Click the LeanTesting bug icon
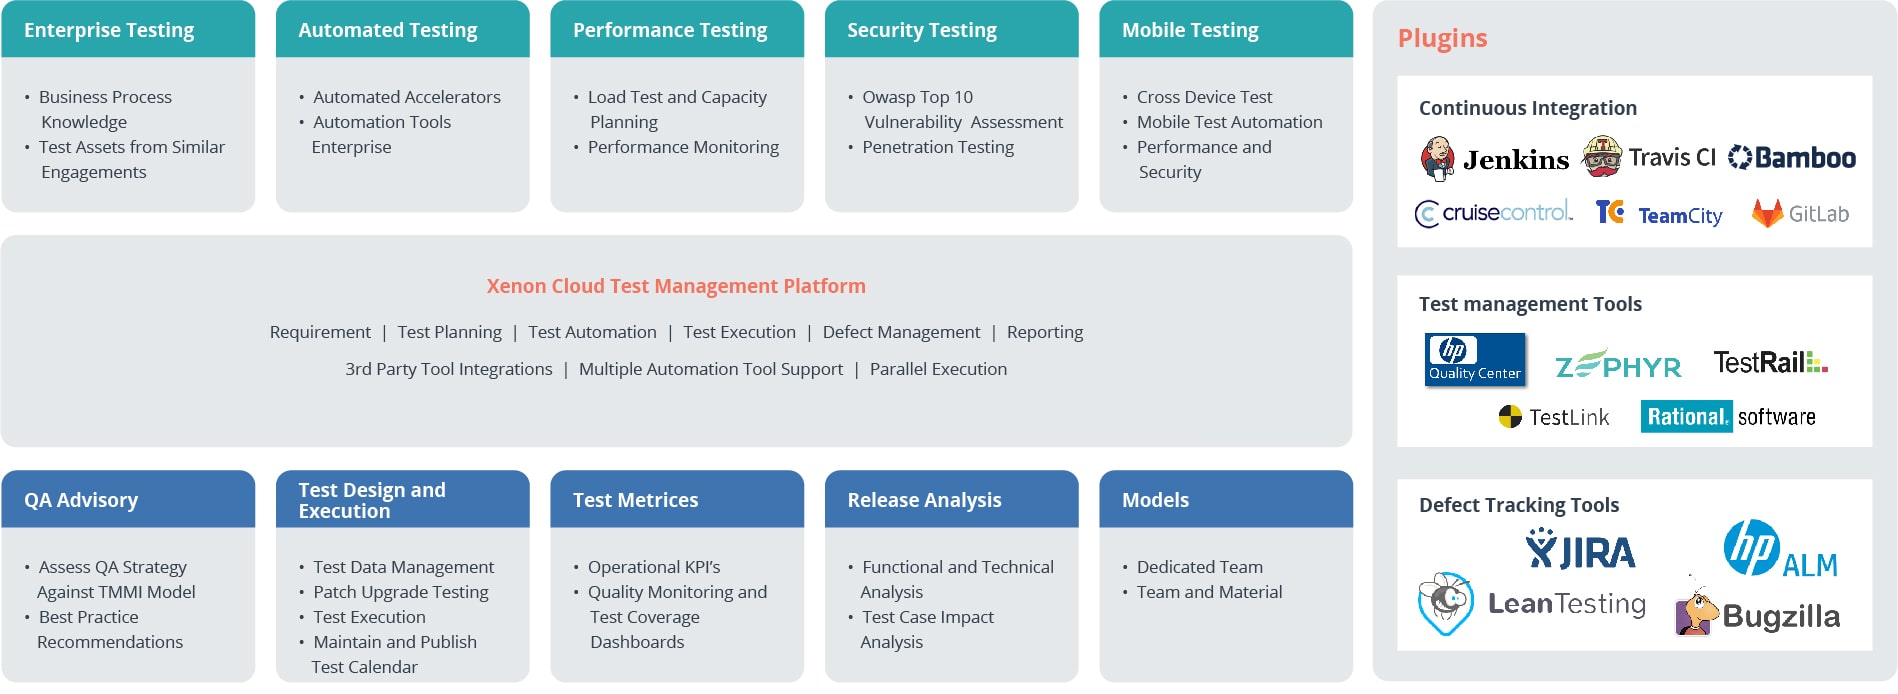 (x=1445, y=603)
